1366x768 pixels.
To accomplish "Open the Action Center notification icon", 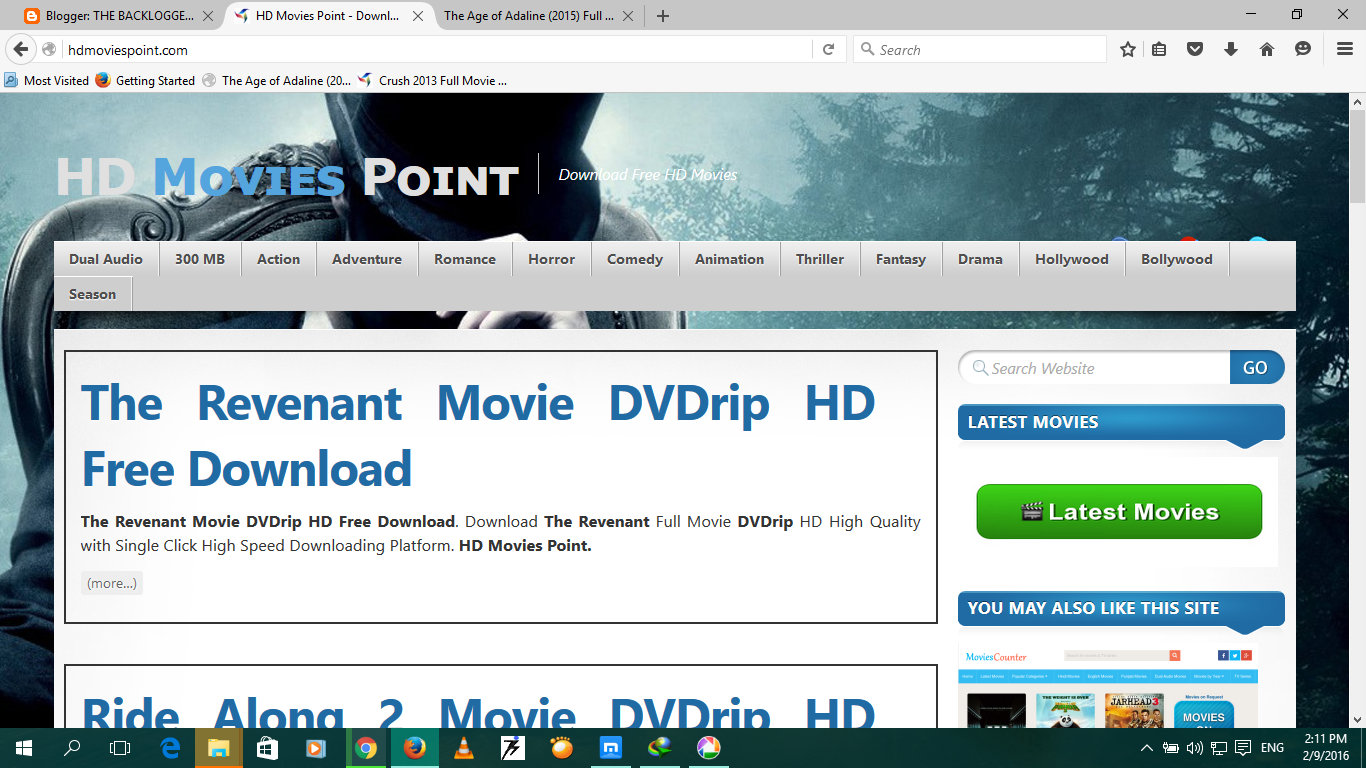I will (1243, 748).
